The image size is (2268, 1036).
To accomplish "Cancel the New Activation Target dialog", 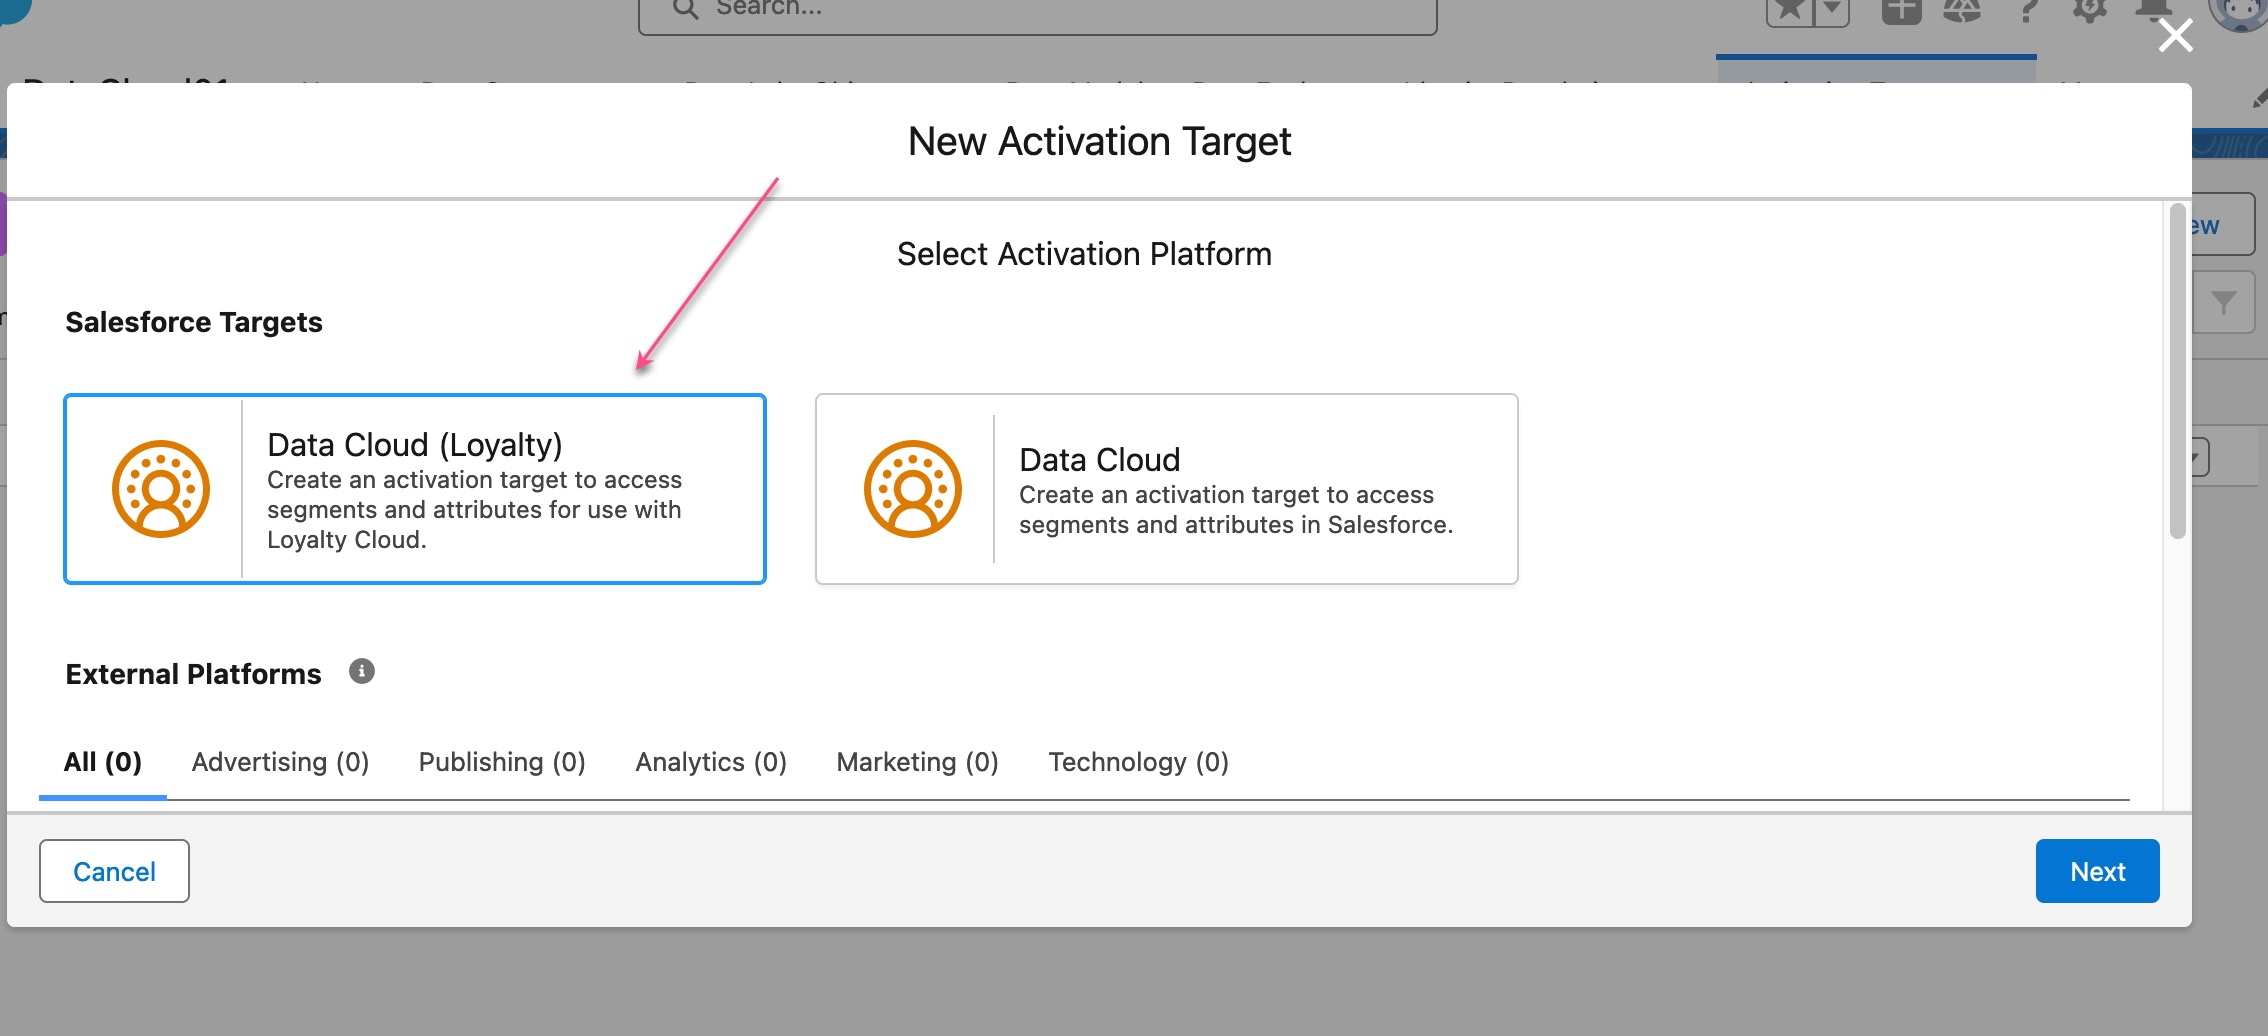I will (x=114, y=871).
